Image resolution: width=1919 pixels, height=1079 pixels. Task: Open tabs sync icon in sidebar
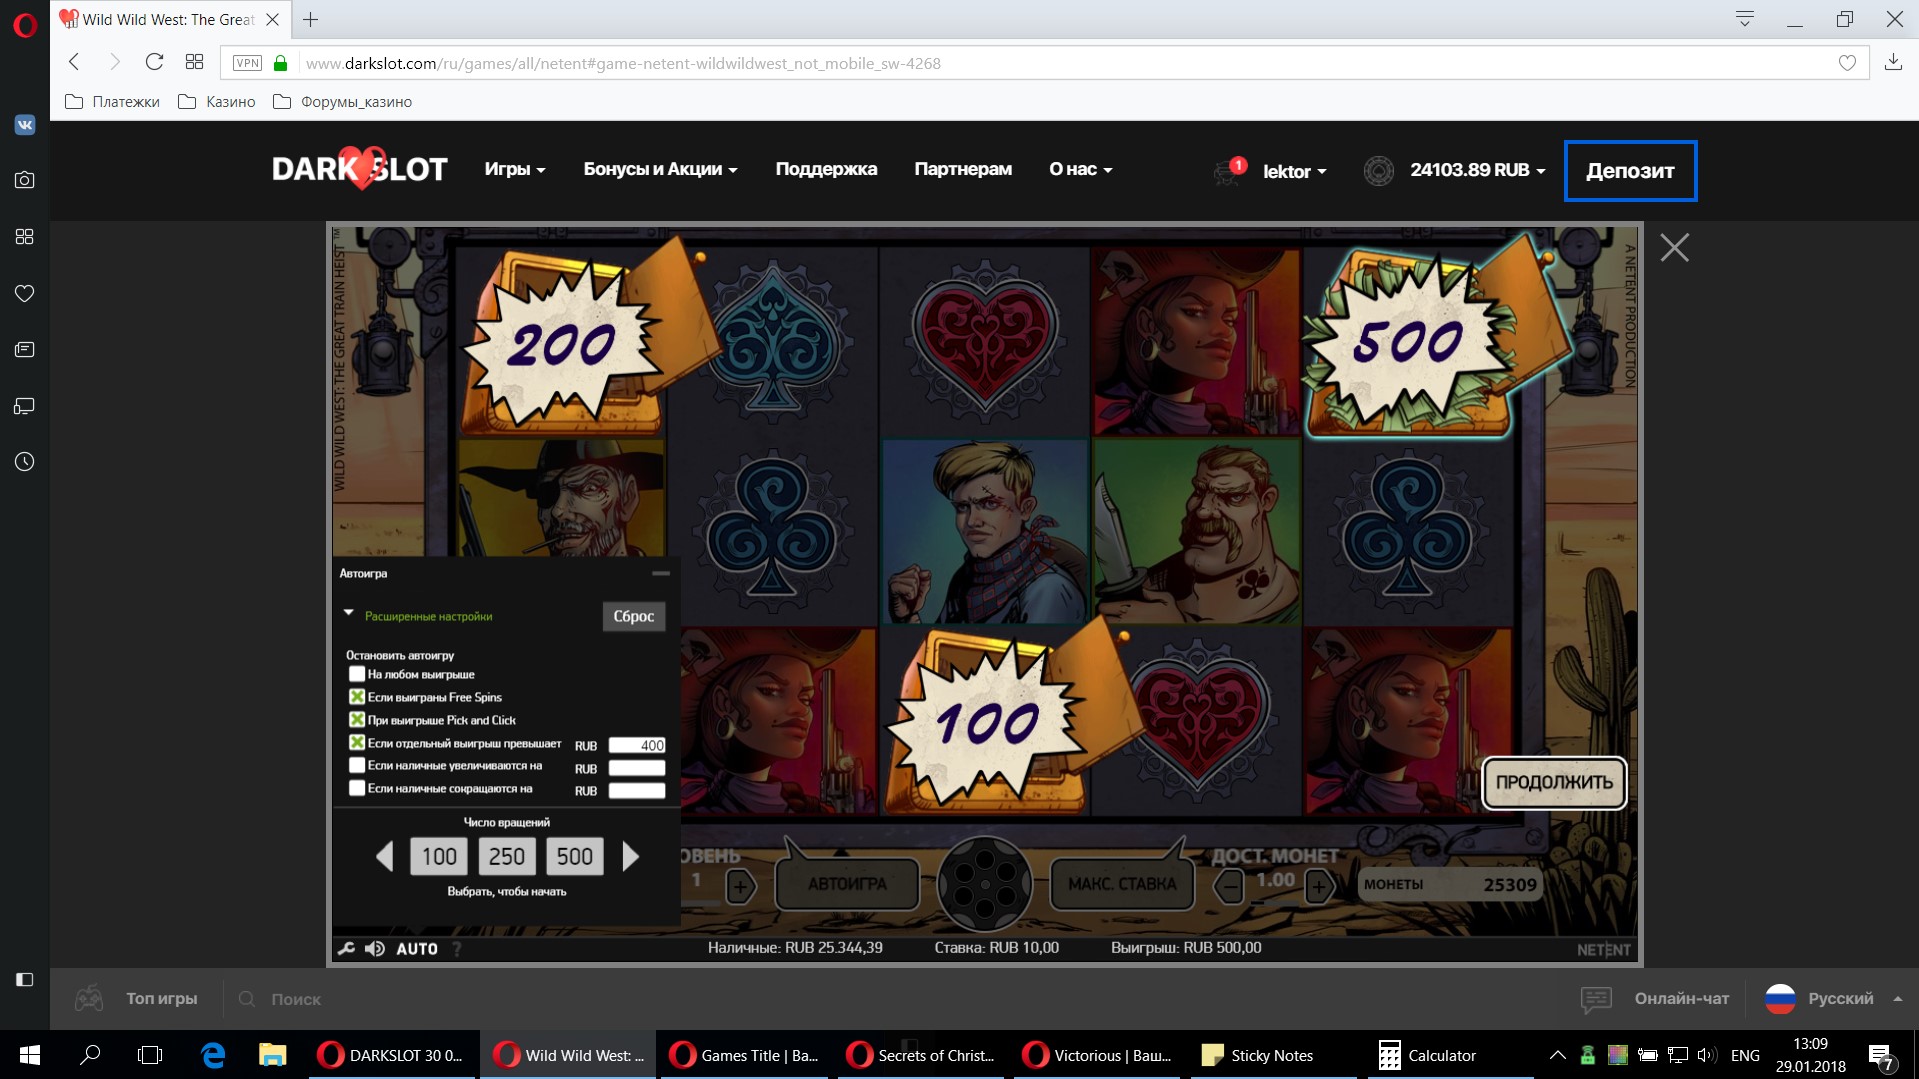pos(25,406)
